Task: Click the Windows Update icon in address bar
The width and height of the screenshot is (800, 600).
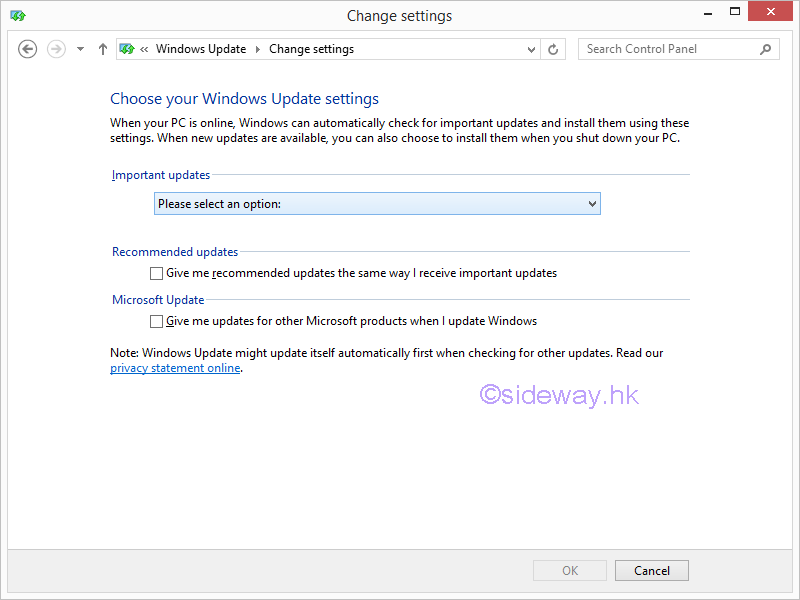Action: coord(128,49)
